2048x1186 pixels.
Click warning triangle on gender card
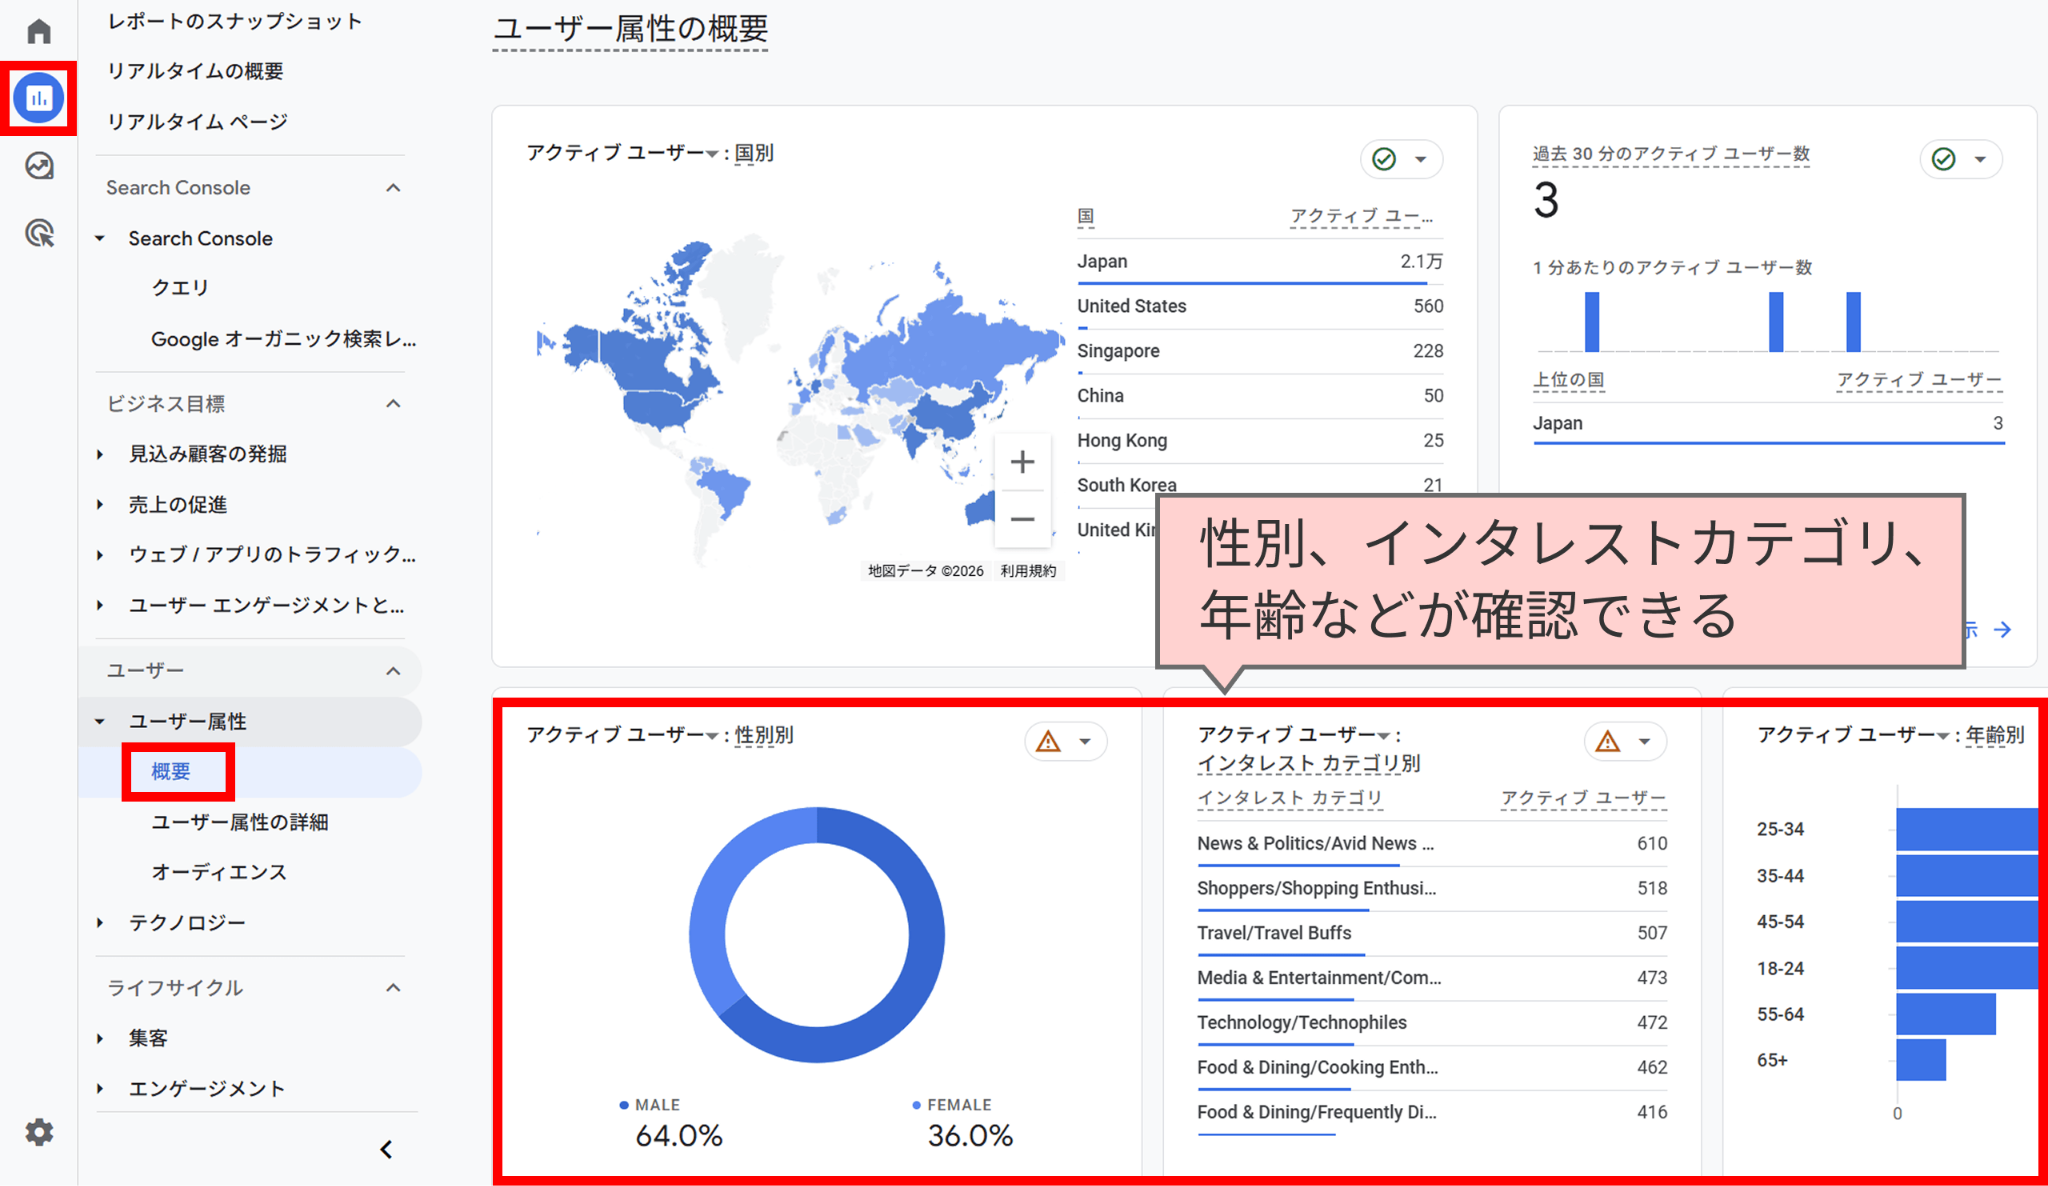[1048, 741]
